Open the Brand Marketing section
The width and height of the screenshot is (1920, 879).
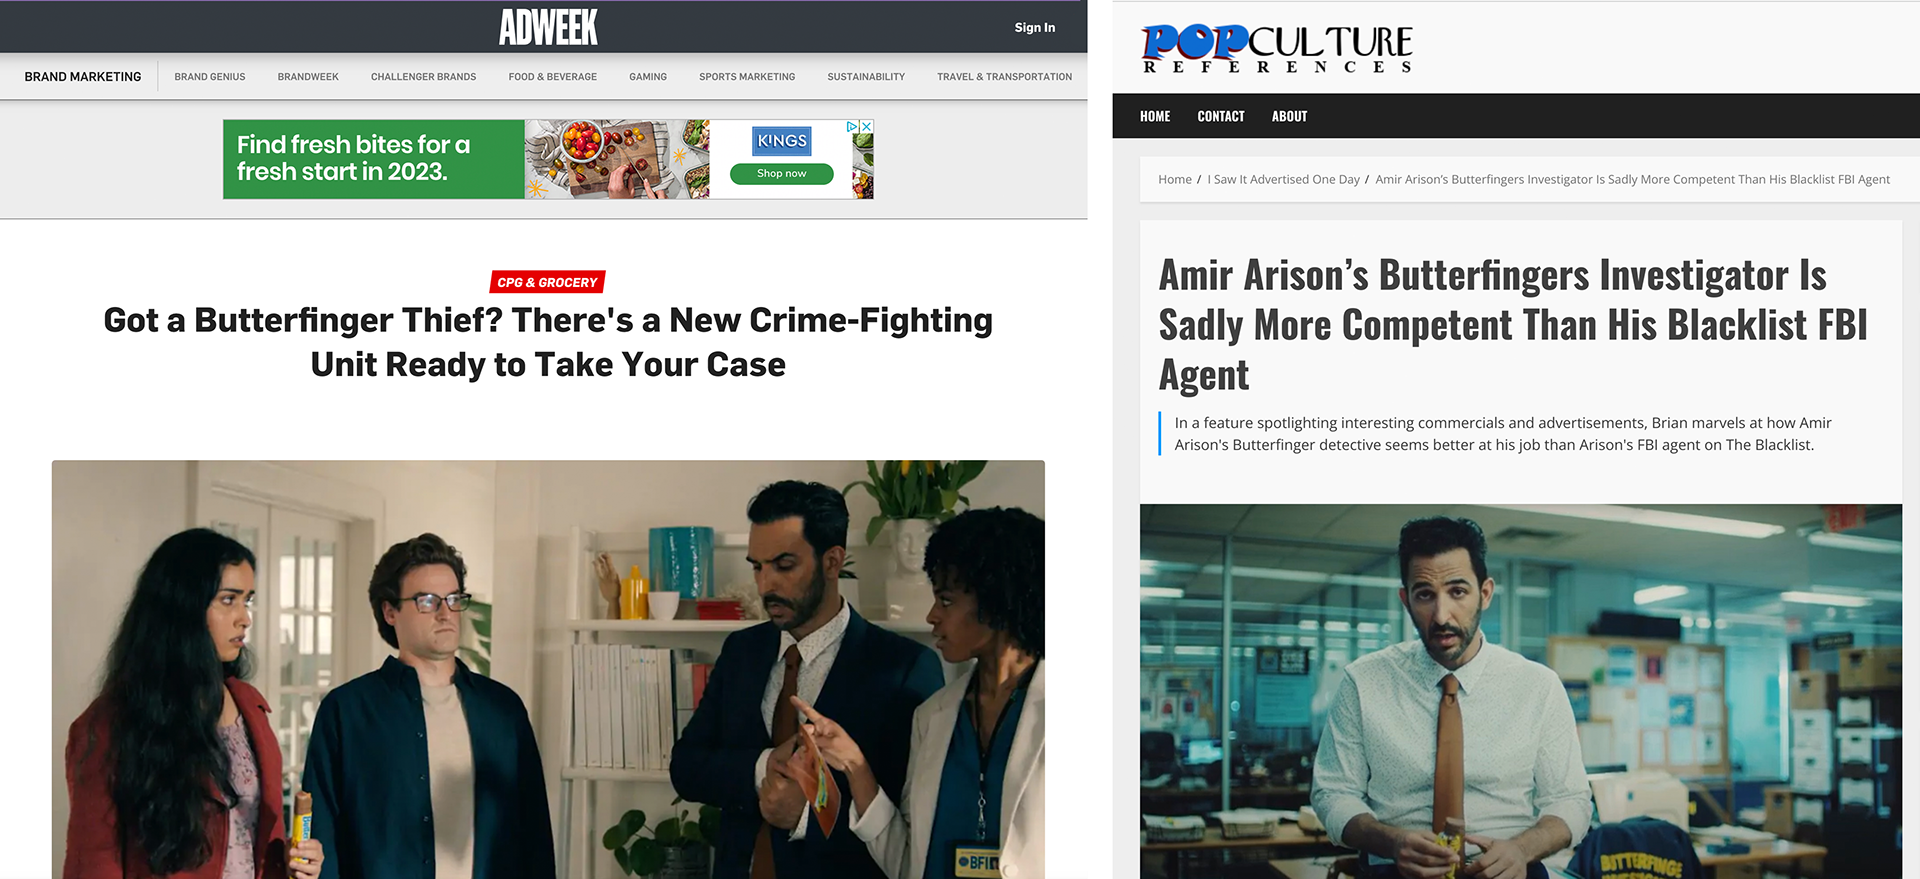coord(83,77)
